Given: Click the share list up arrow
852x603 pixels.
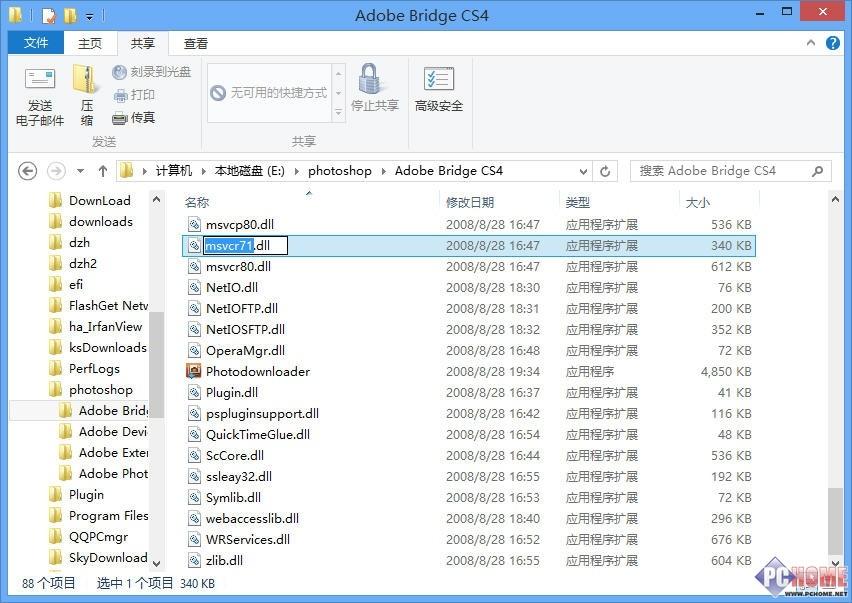Looking at the screenshot, I should point(339,73).
